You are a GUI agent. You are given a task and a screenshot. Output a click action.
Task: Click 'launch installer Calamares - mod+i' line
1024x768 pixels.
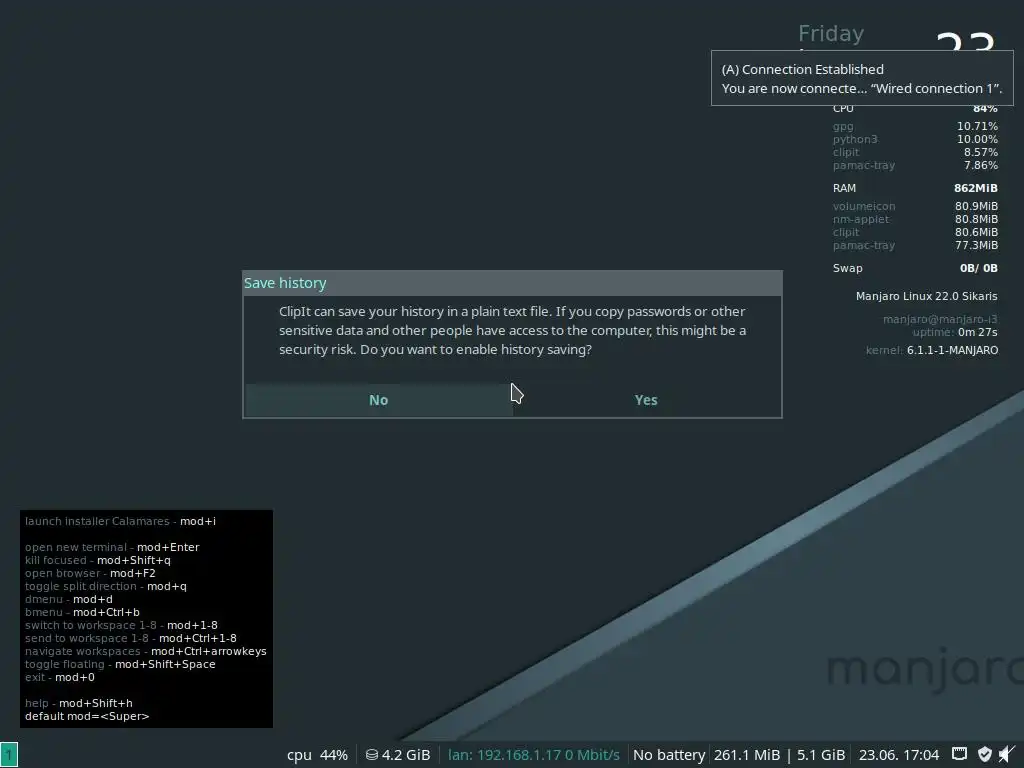tap(120, 521)
